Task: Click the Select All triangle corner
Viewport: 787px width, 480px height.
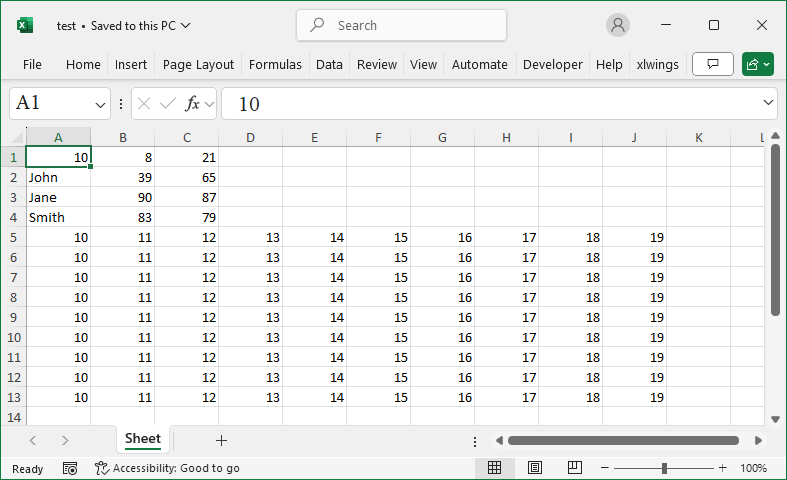Action: (18, 137)
